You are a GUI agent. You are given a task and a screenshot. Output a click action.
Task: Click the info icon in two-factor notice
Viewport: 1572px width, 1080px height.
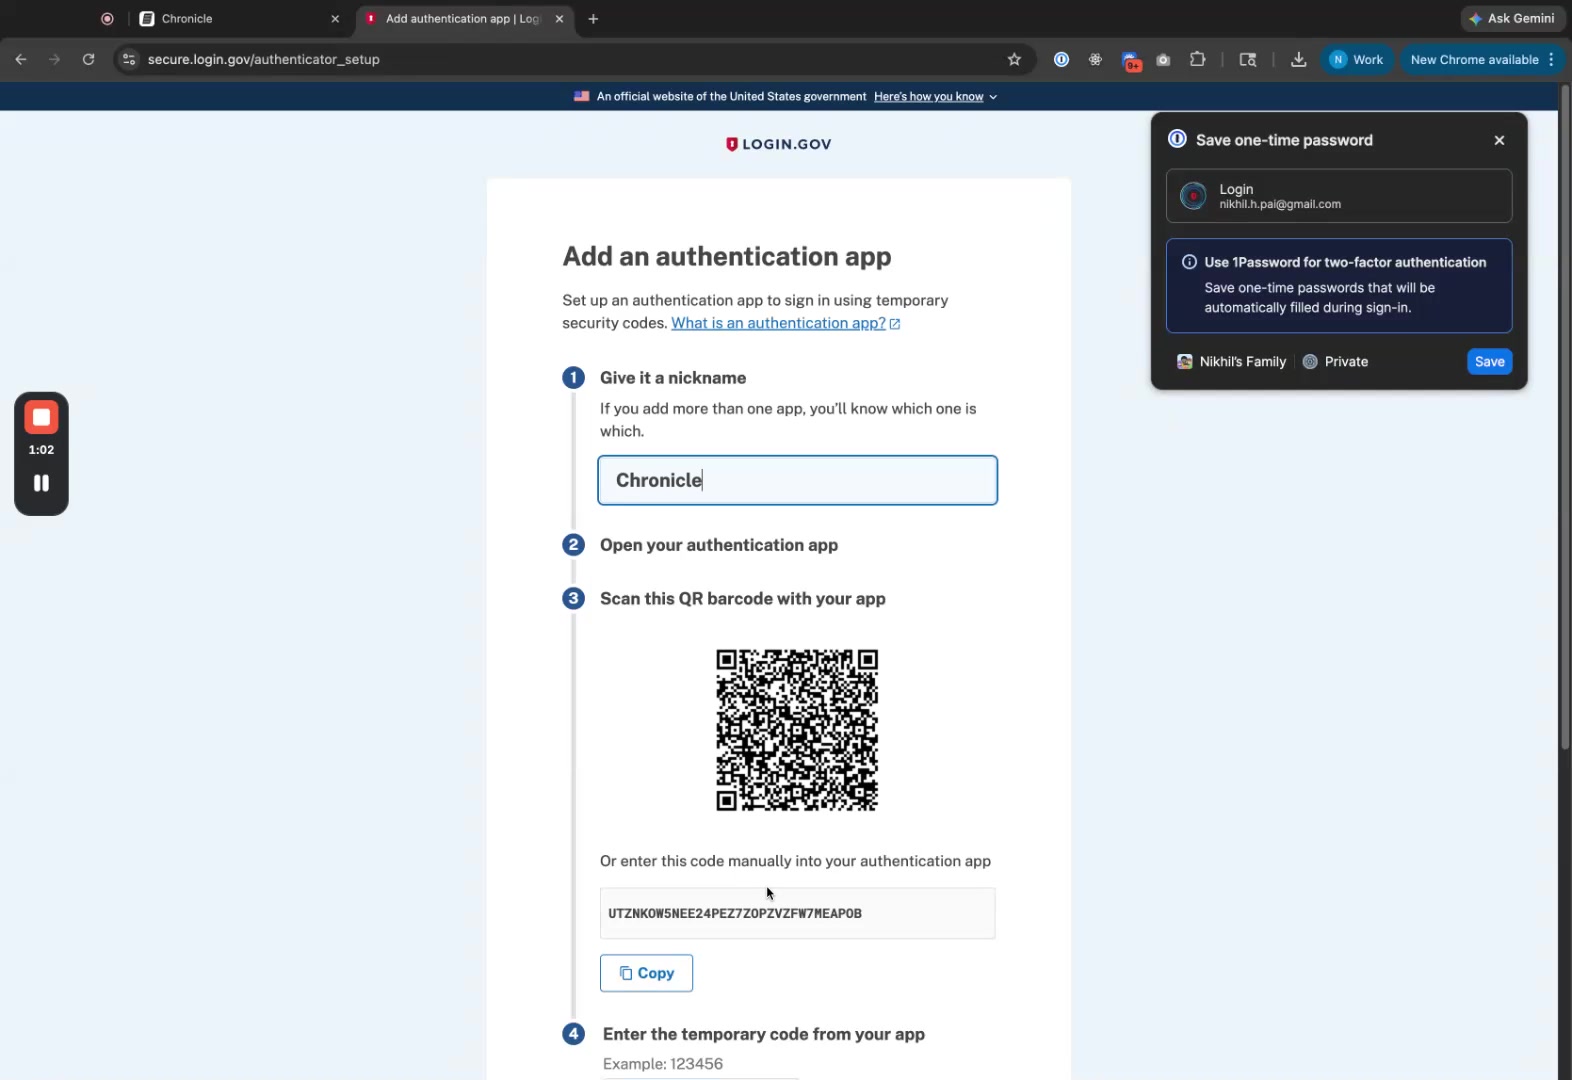click(x=1189, y=262)
